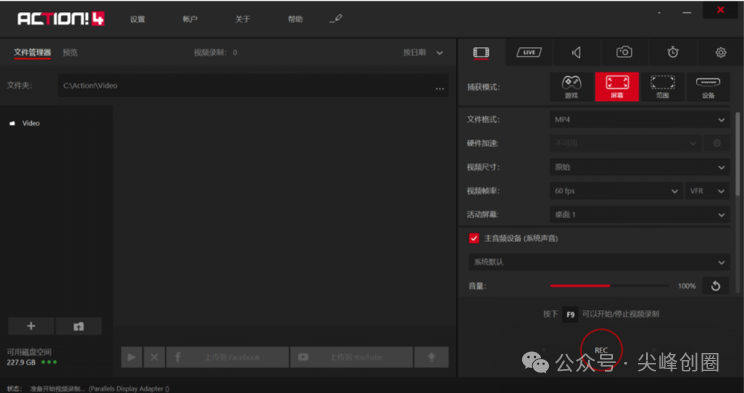Image resolution: width=744 pixels, height=393 pixels.
Task: Select the gamepad game capture mode
Action: click(x=571, y=87)
